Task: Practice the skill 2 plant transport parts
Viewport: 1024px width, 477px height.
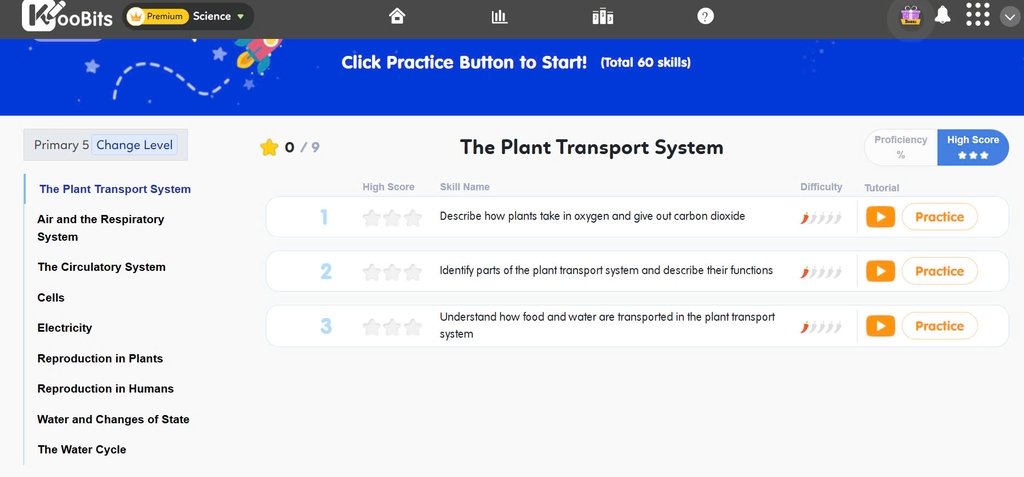Action: click(x=939, y=271)
